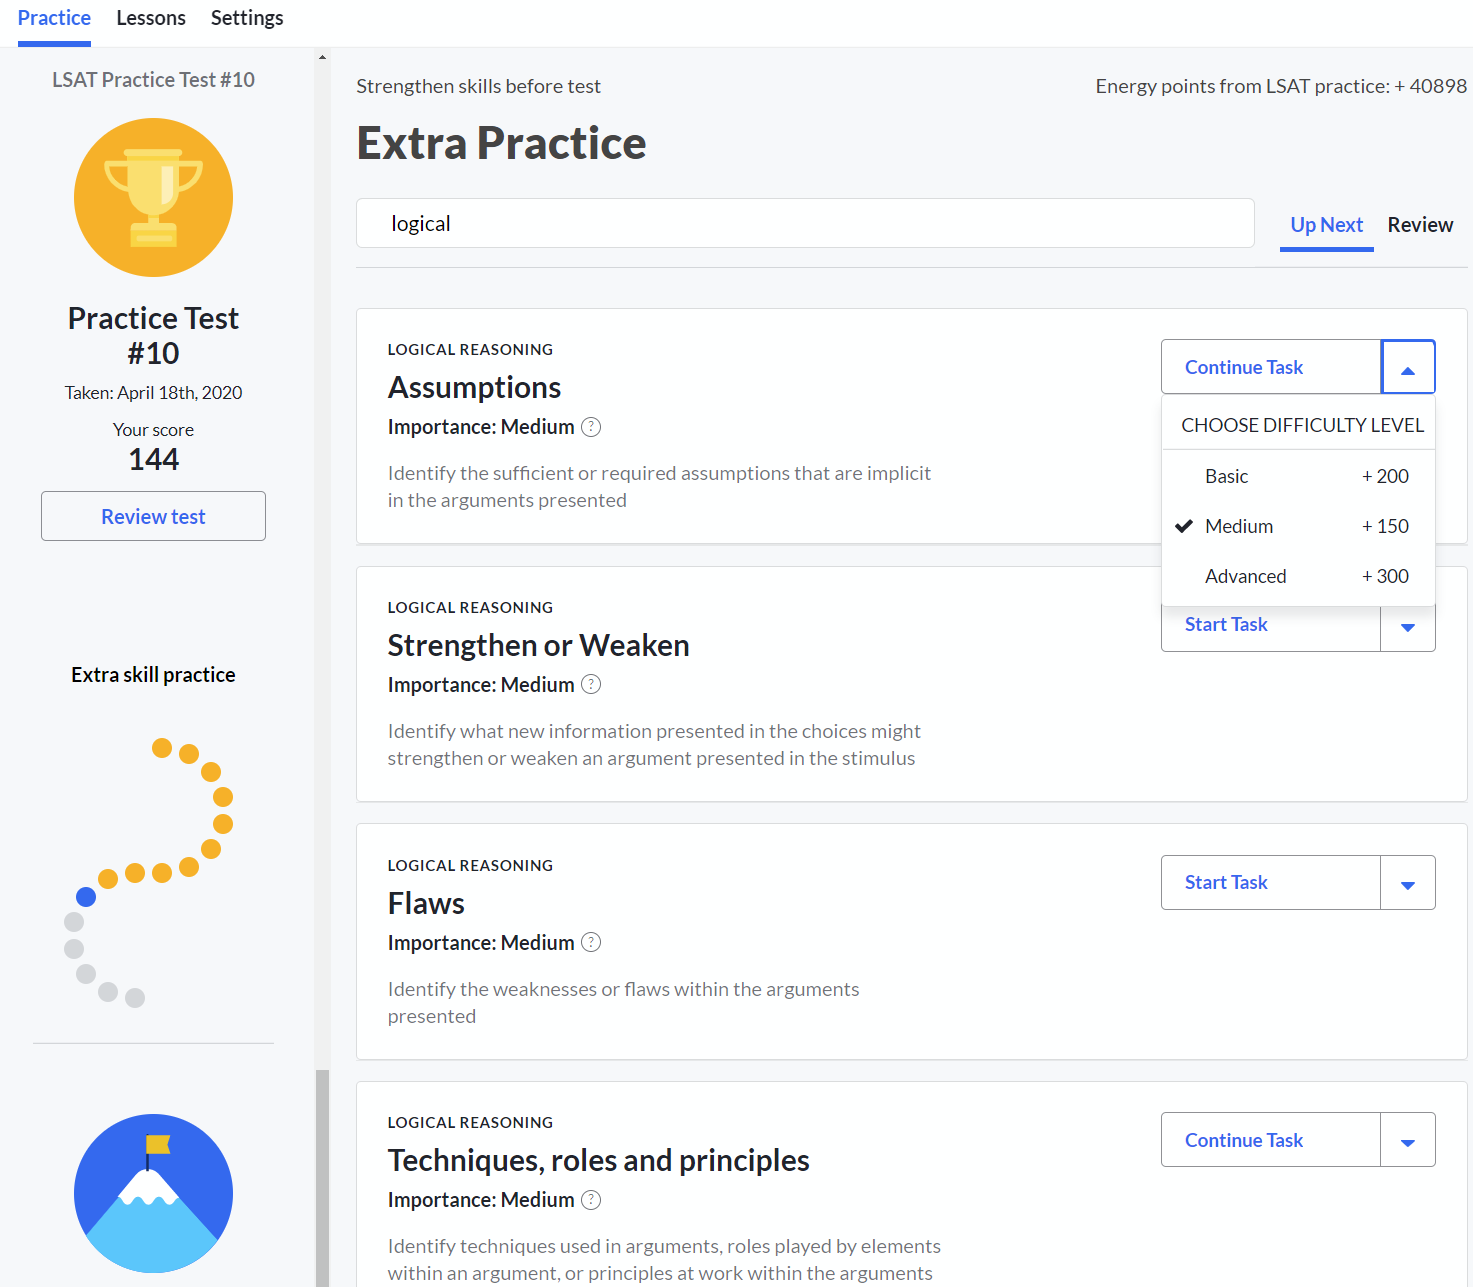Collapse the Assumptions difficulty dropdown
Viewport: 1473px width, 1287px height.
coord(1407,368)
